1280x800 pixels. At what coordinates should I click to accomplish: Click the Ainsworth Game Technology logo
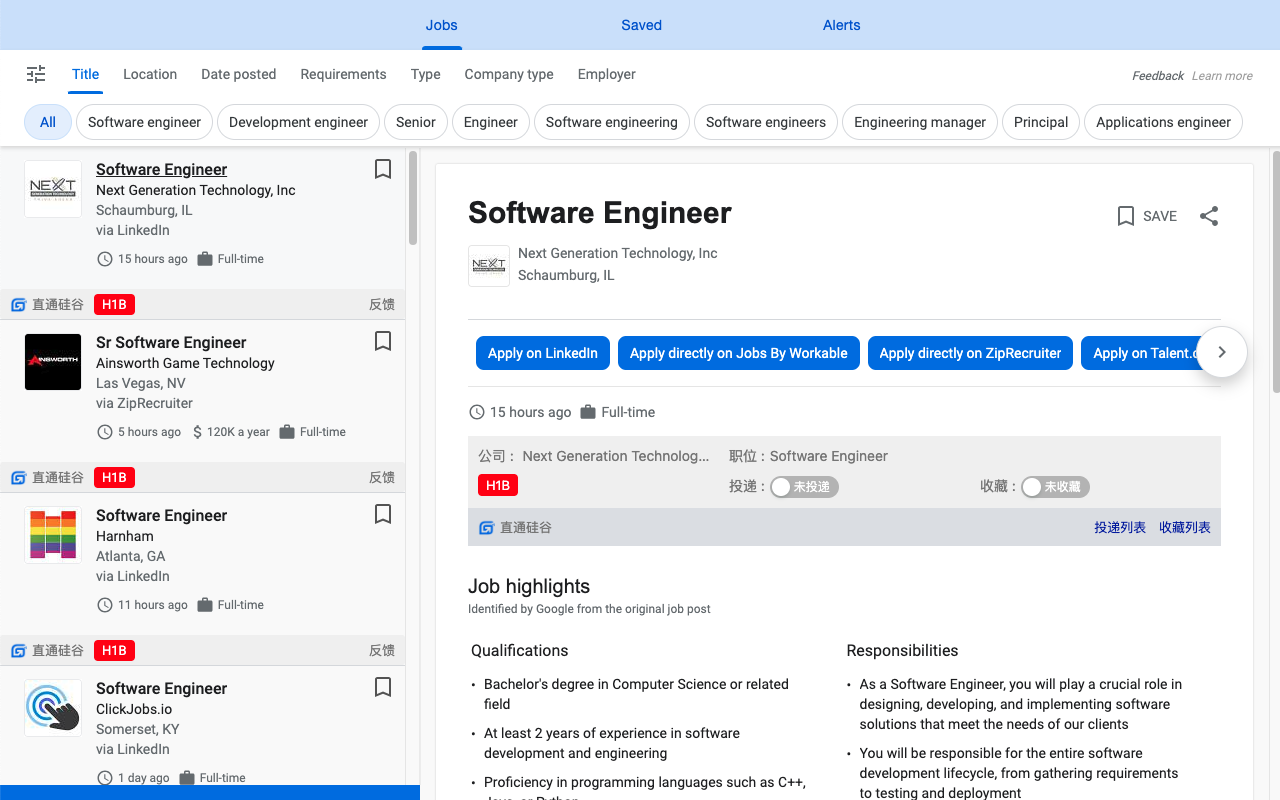coord(53,362)
